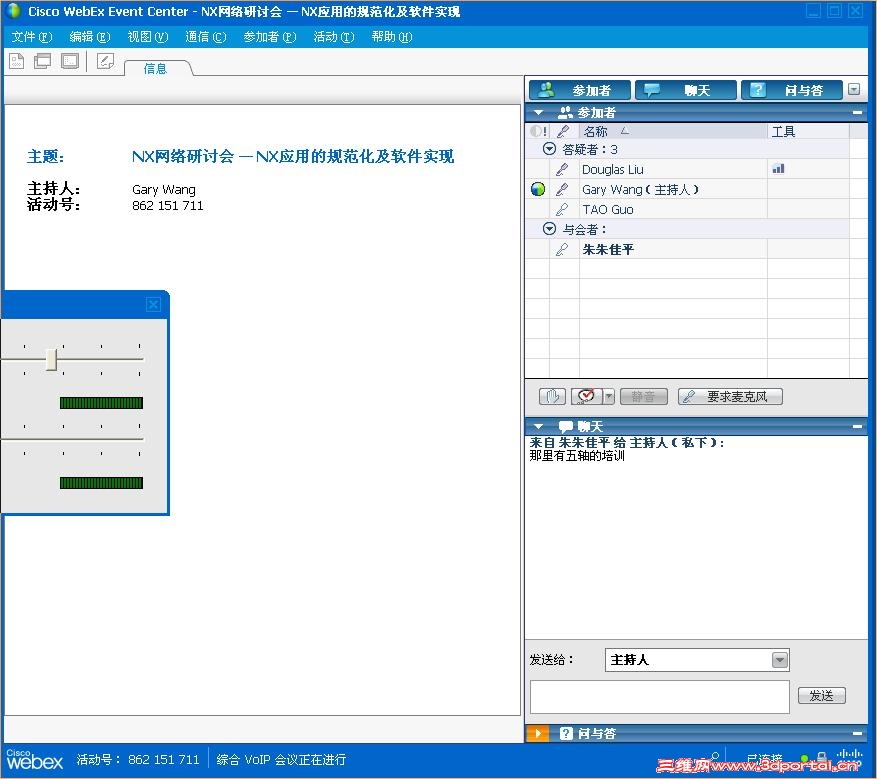Viewport: 877px width, 779px height.
Task: Open the 文件 (File) menu
Action: tap(32, 37)
